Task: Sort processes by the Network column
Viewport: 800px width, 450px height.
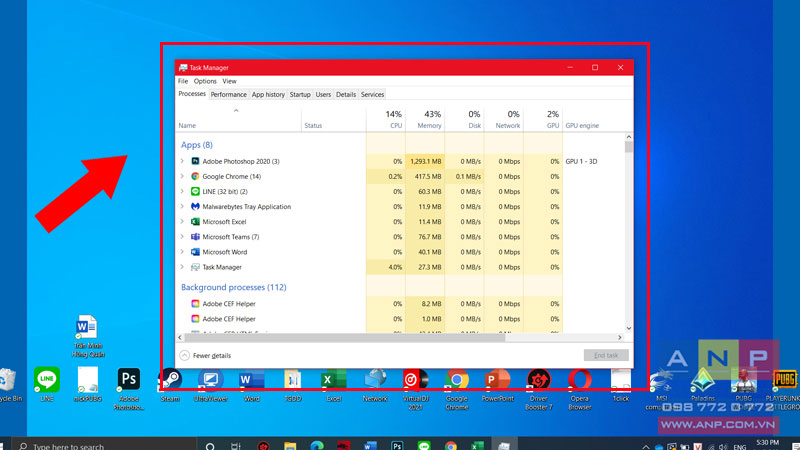Action: coord(504,119)
